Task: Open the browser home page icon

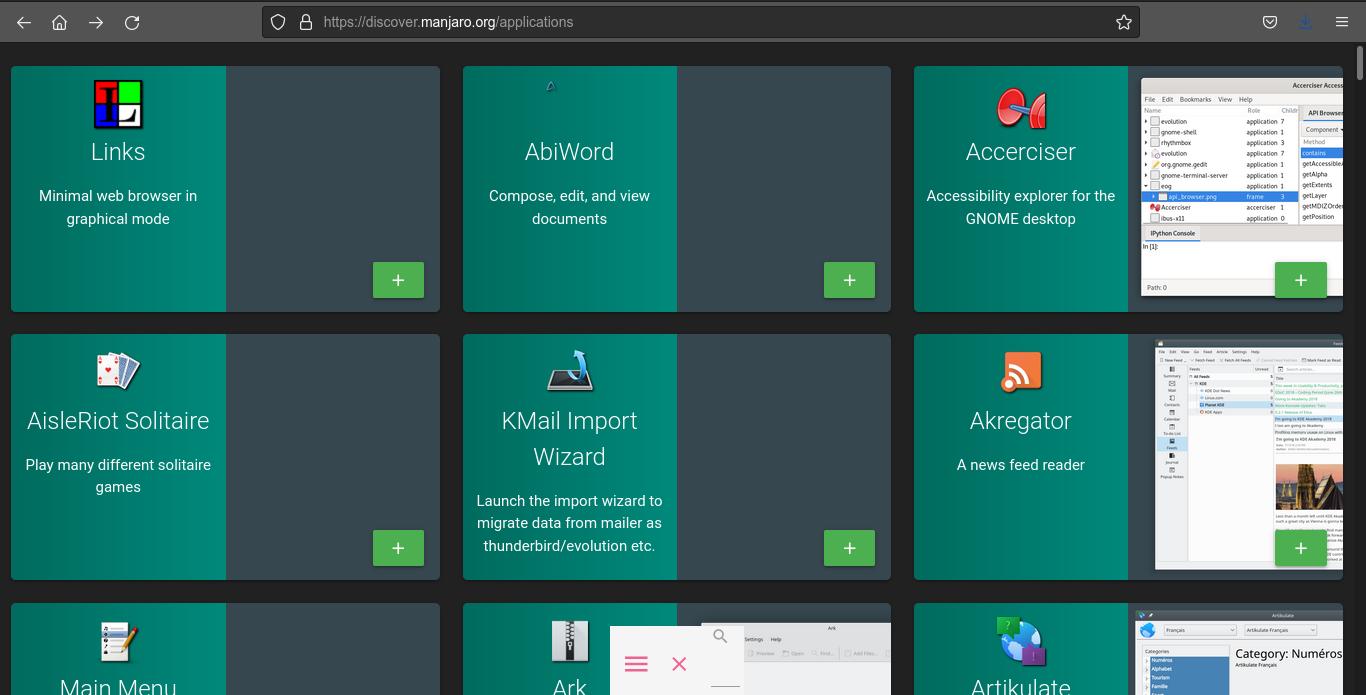Action: [x=60, y=22]
